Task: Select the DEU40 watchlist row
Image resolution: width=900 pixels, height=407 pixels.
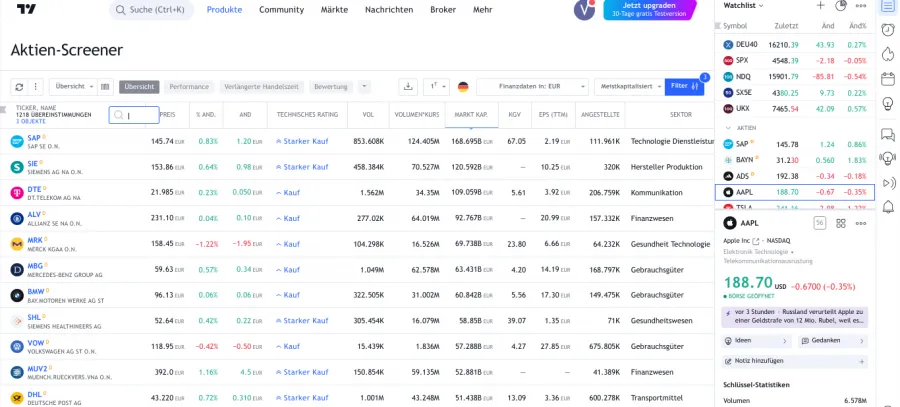Action: (795, 45)
